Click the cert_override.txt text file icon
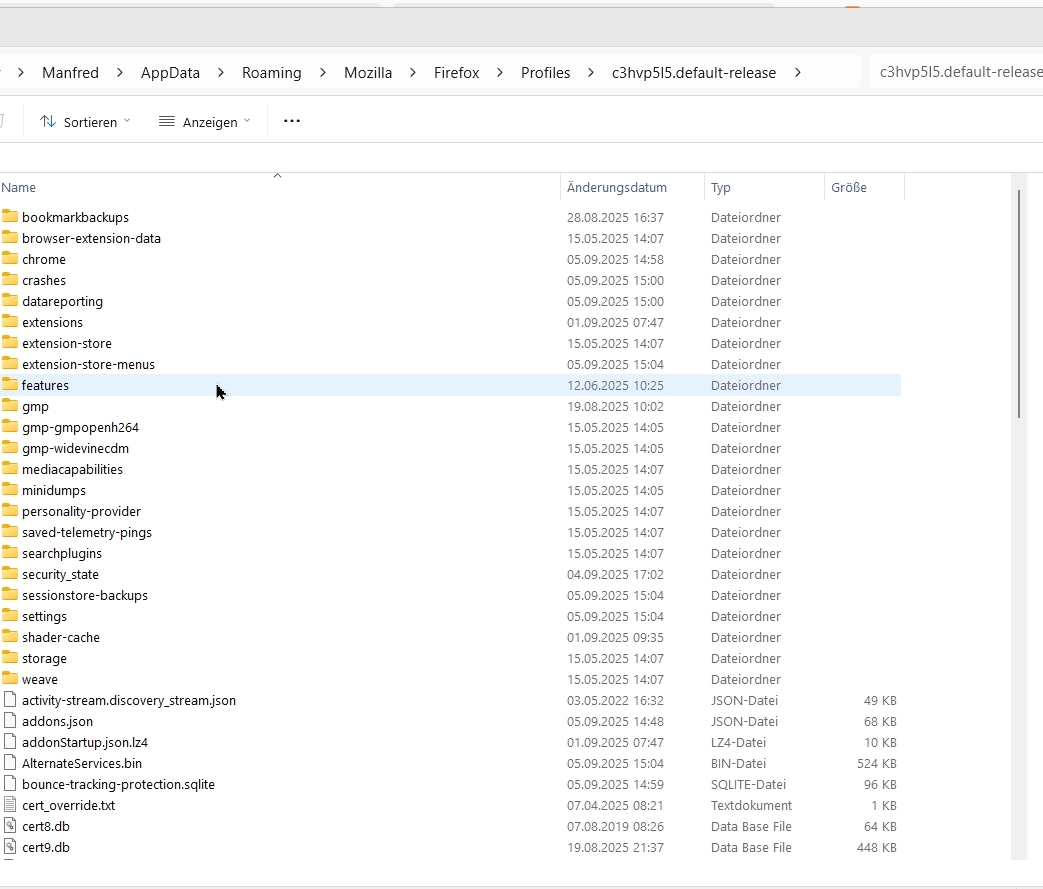1043x889 pixels. pos(10,805)
